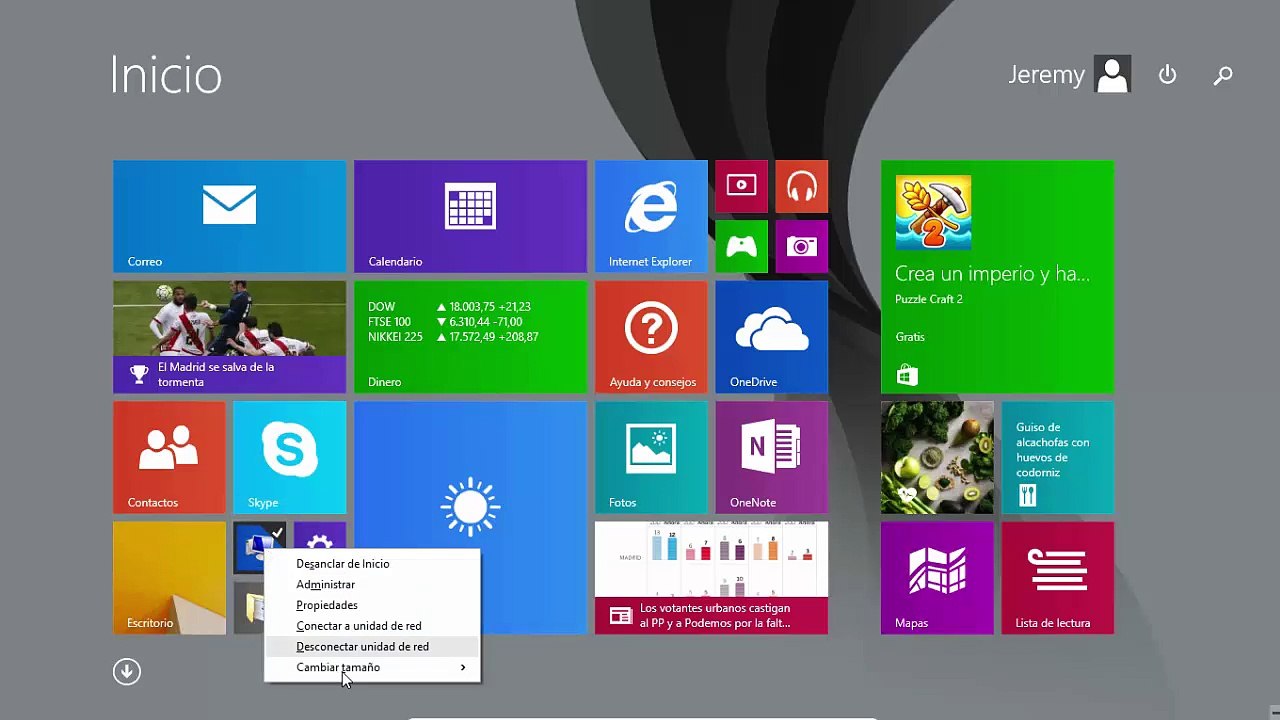This screenshot has height=720, width=1280.
Task: Open the Correo mail tile
Action: [x=229, y=216]
